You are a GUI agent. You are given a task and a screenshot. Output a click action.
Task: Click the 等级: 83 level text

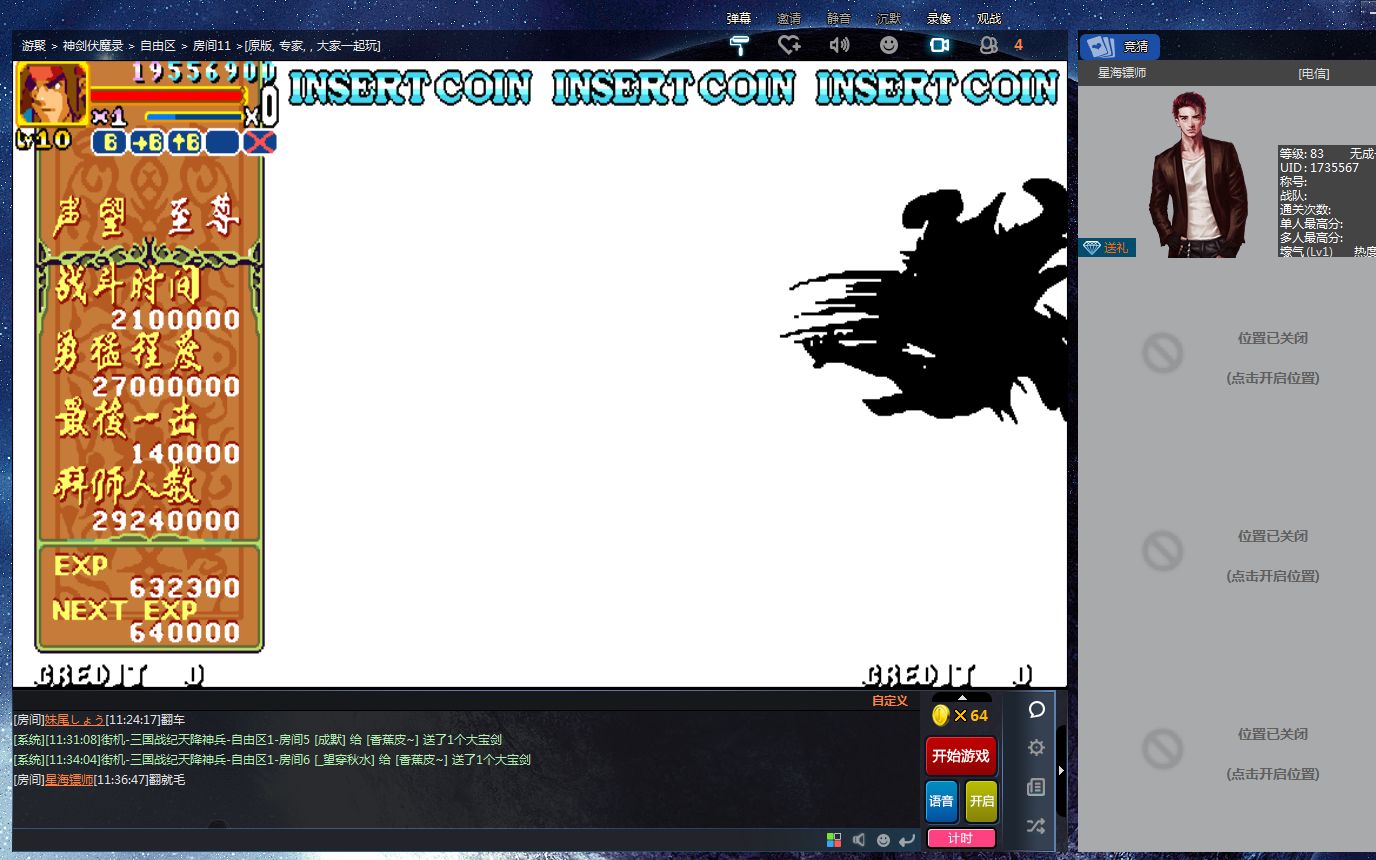point(1301,154)
